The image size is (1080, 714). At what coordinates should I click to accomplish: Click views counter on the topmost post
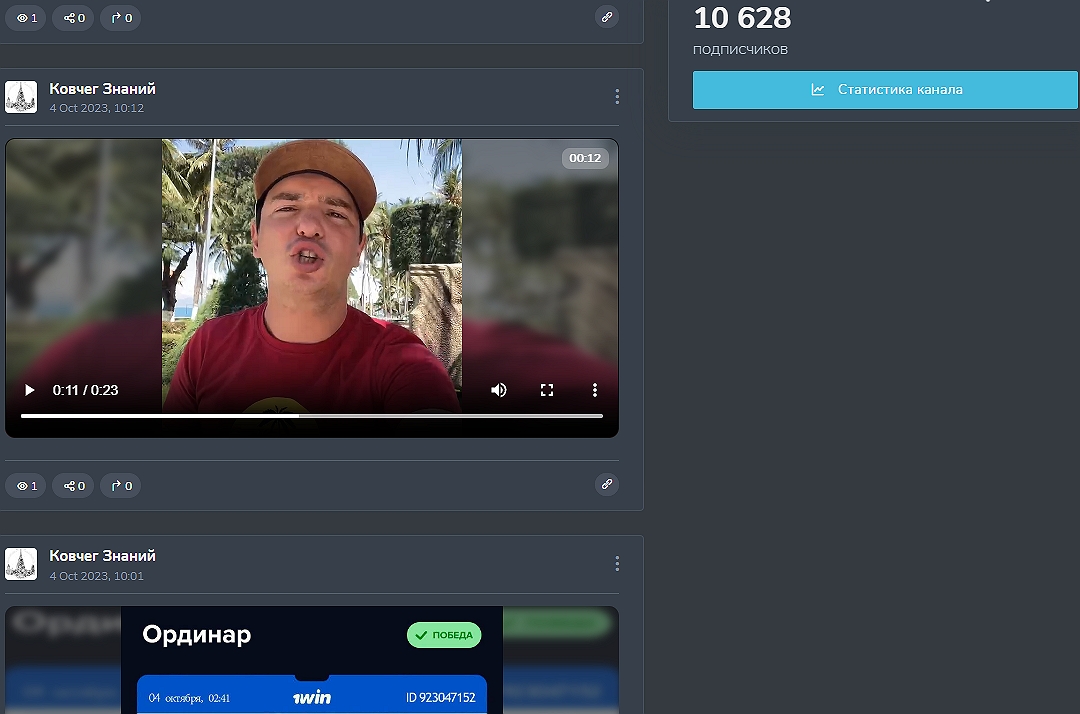pos(26,18)
